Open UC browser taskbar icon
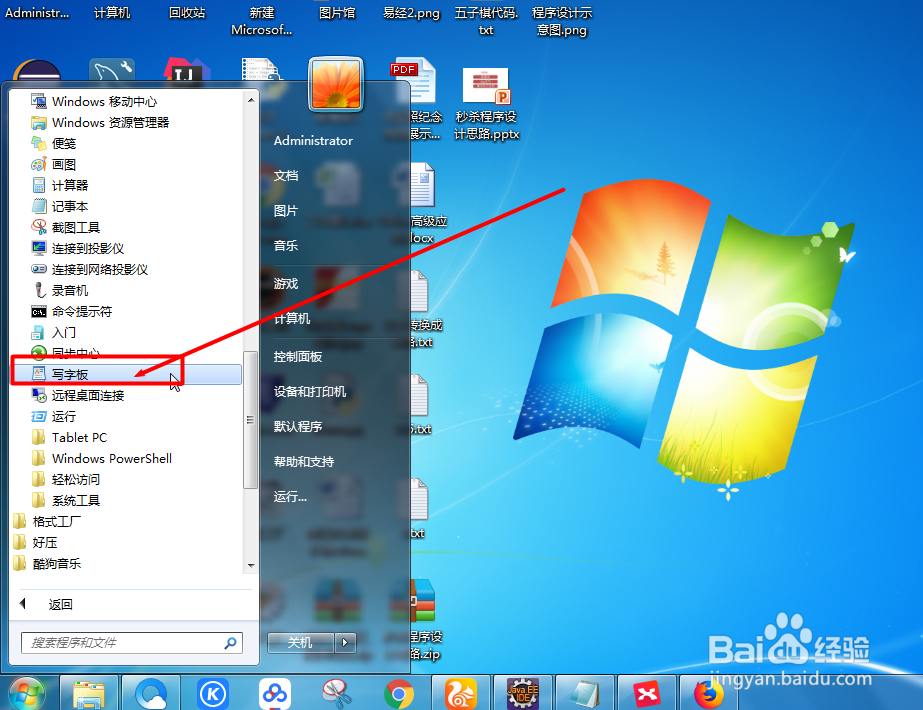Screen dimensions: 923x710 461,695
